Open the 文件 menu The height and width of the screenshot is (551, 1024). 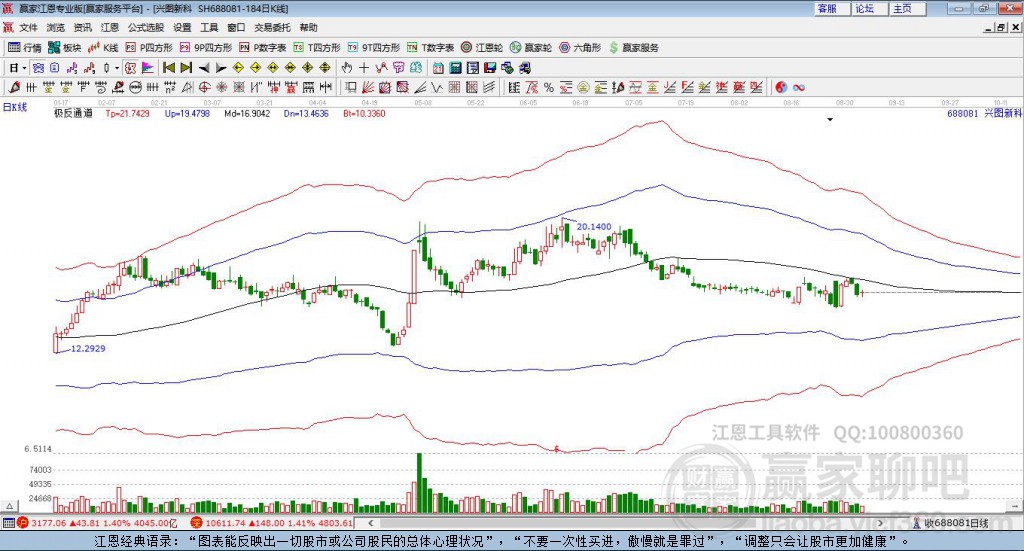coord(29,27)
